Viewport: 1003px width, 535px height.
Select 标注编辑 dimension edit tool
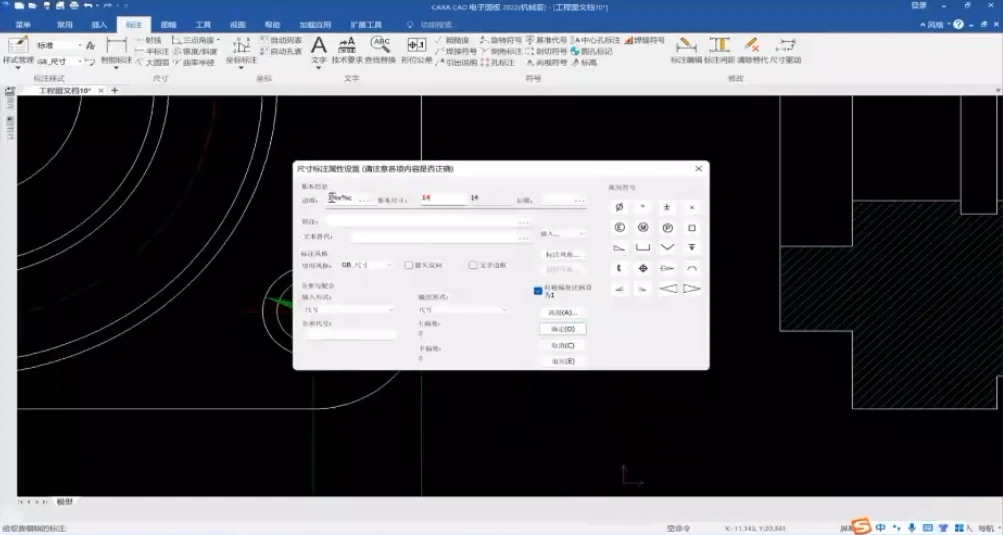[686, 51]
